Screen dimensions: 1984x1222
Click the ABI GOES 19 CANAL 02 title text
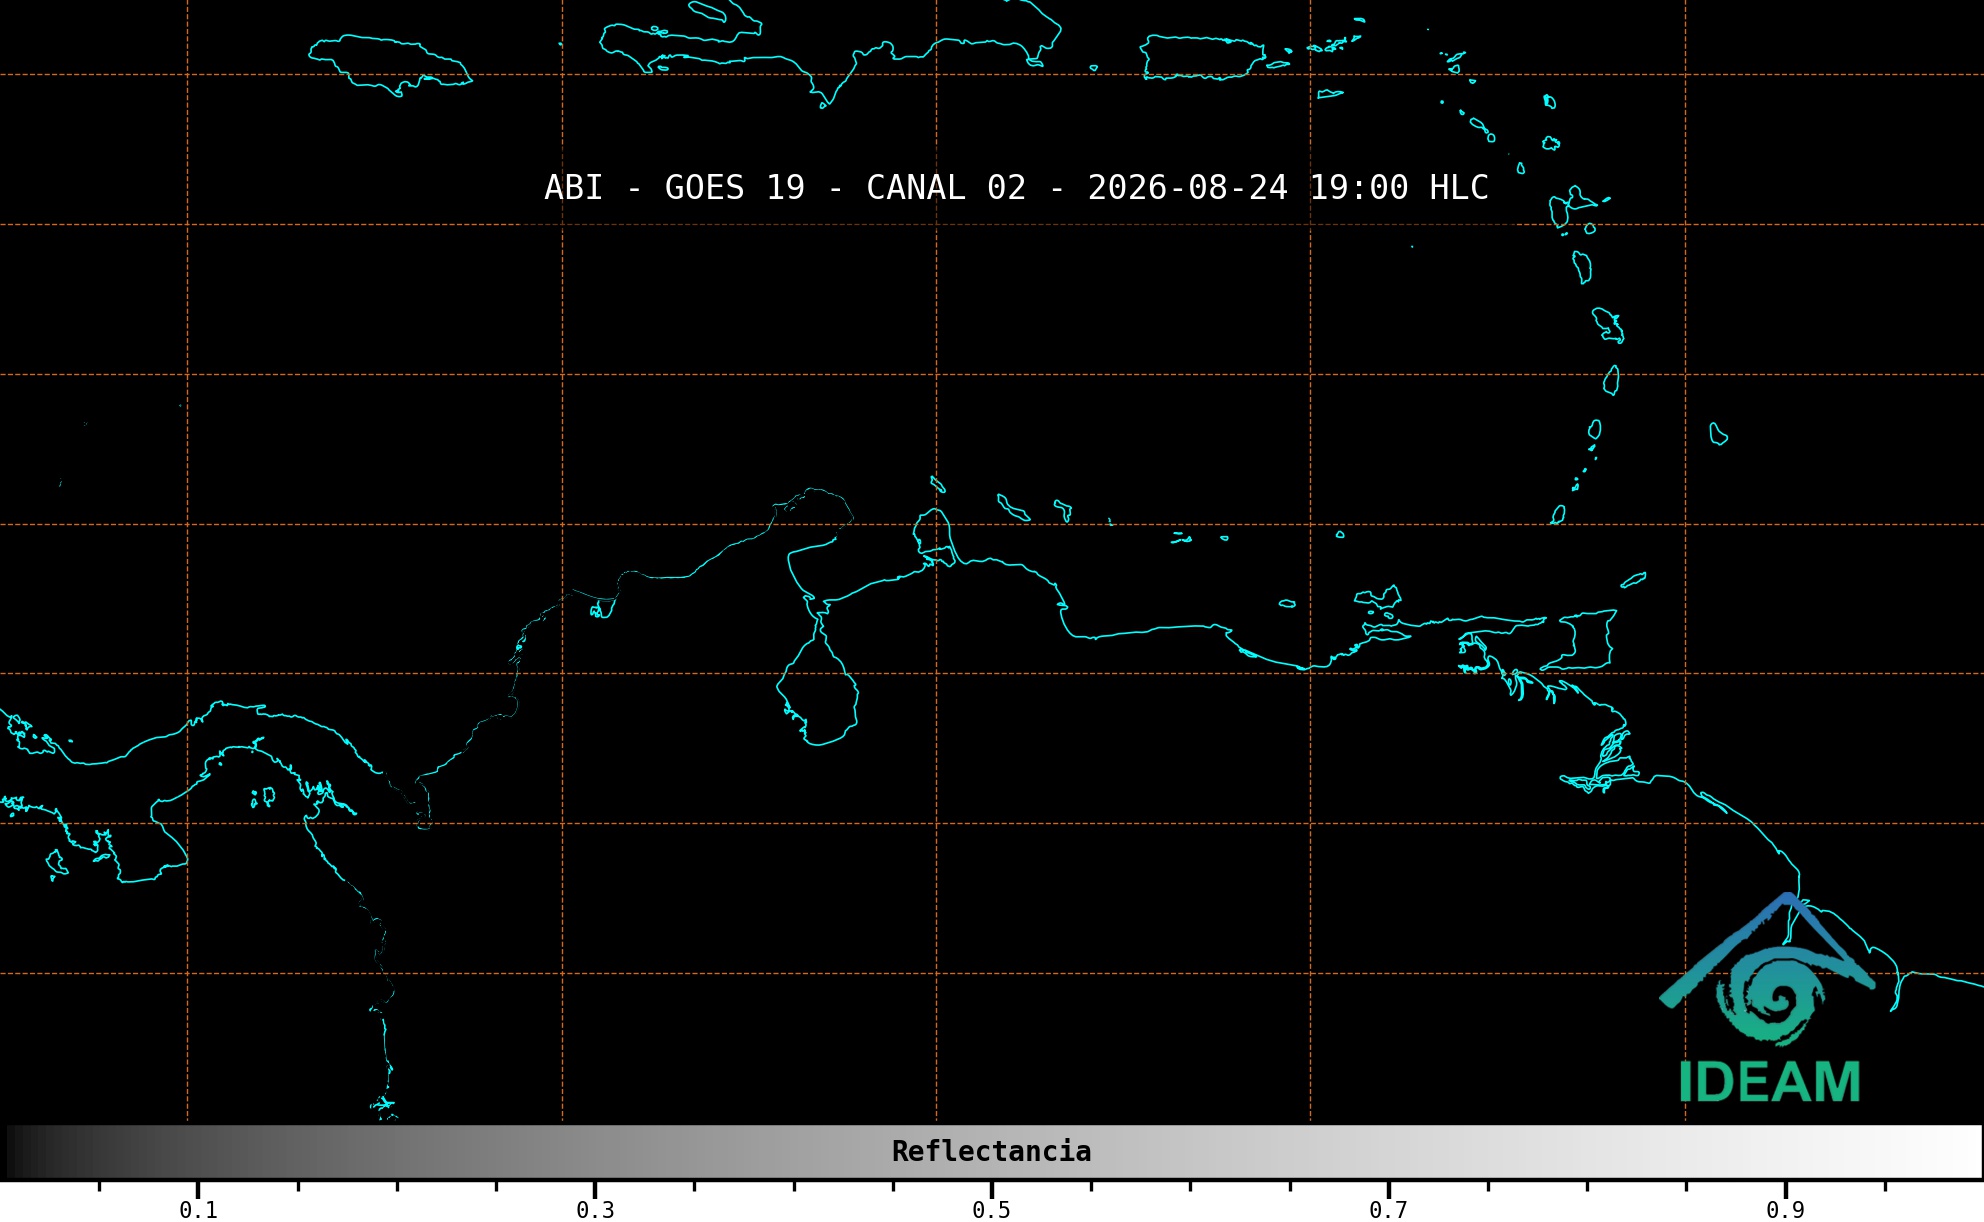[x=1016, y=188]
